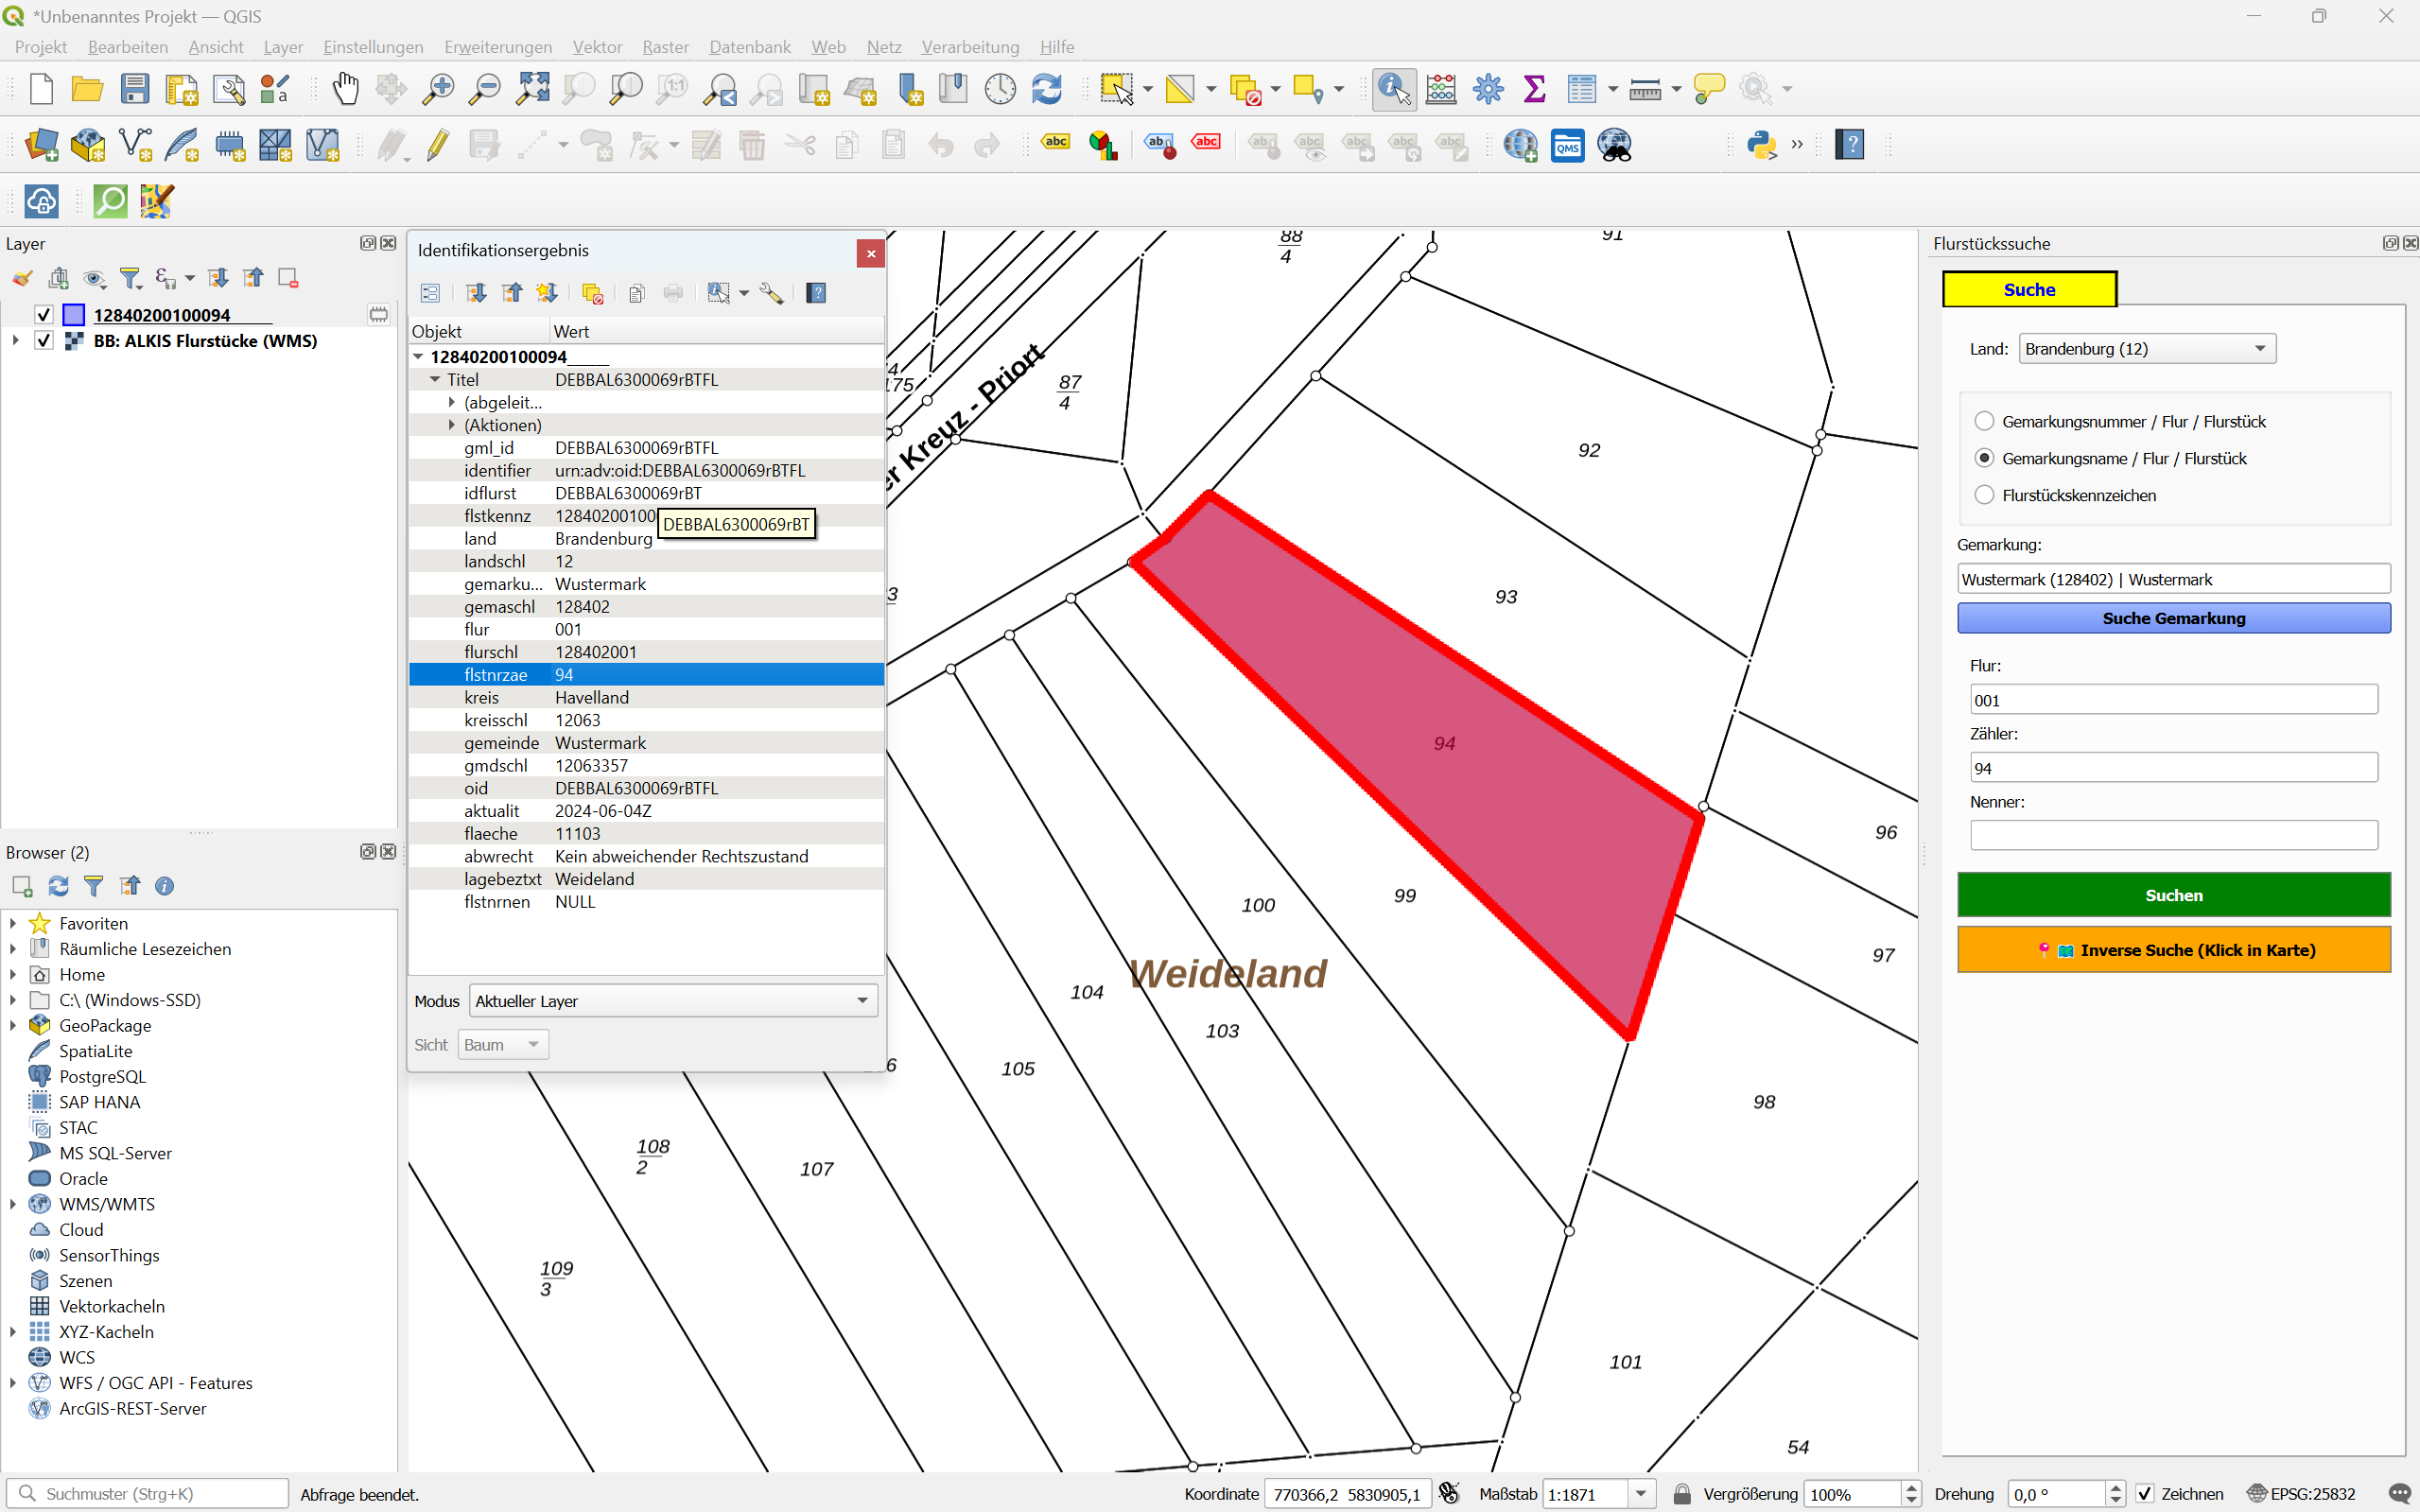Zoom to full extent icon
The image size is (2420, 1512).
pos(532,89)
